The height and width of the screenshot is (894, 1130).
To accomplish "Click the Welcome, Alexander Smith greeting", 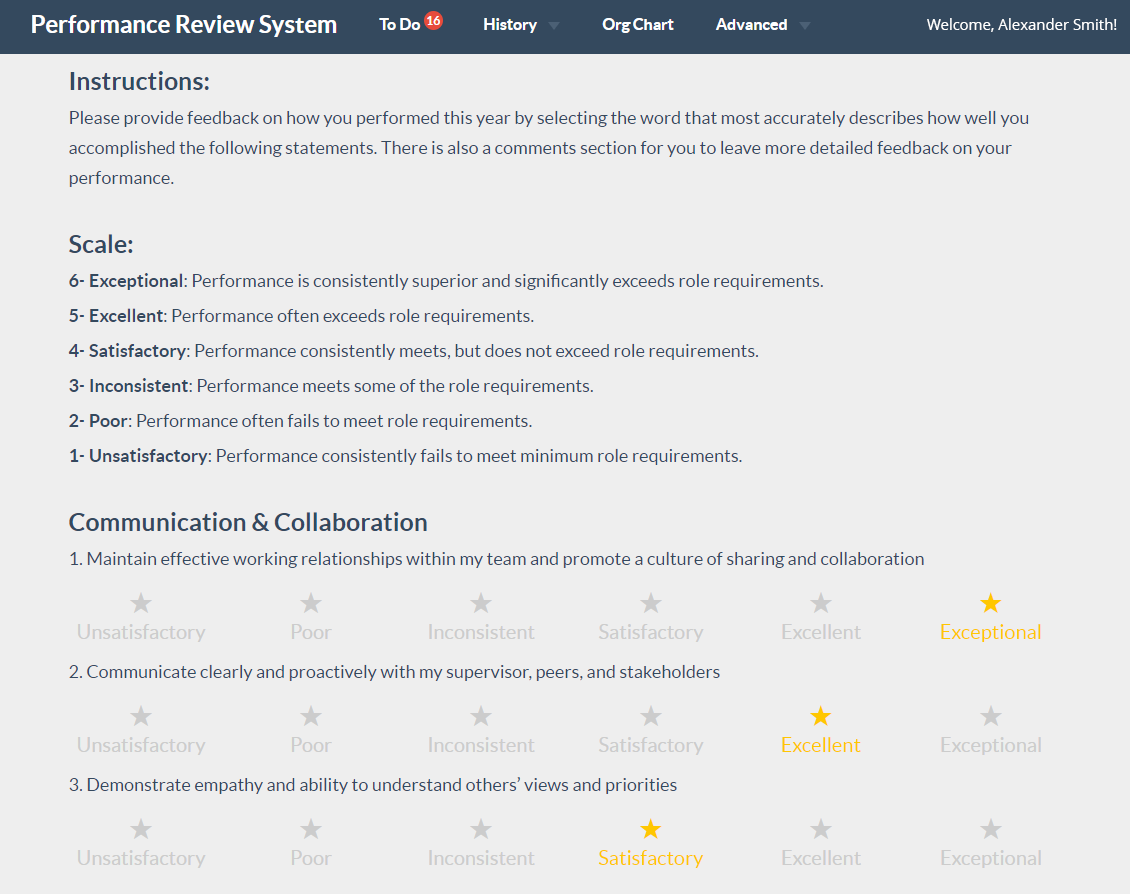I will point(1020,24).
